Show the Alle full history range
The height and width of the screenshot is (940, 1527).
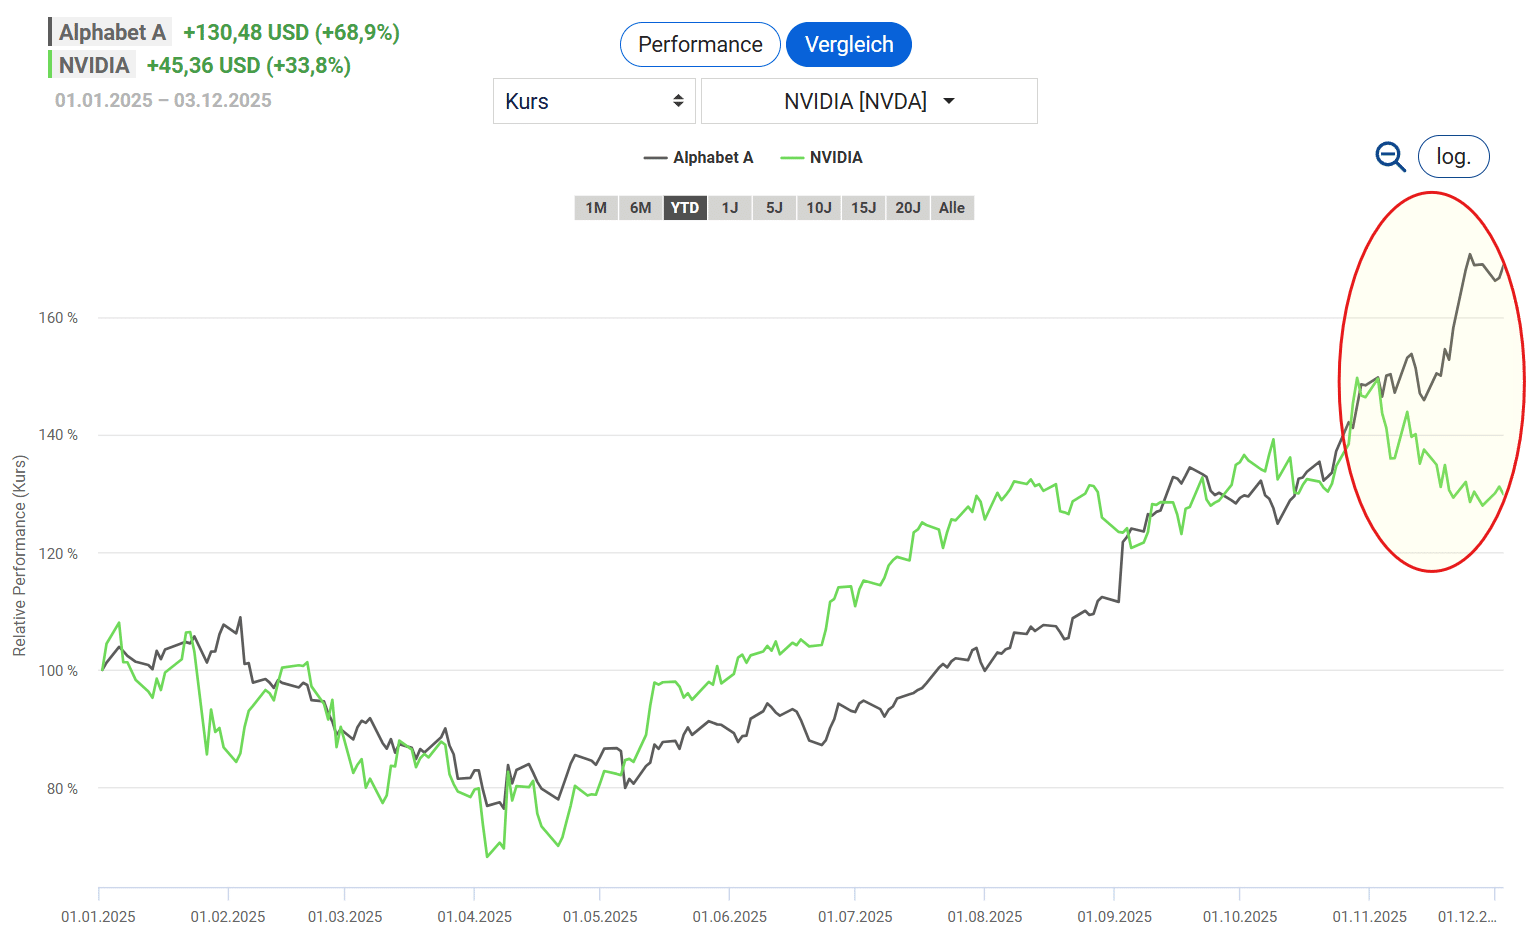click(952, 208)
